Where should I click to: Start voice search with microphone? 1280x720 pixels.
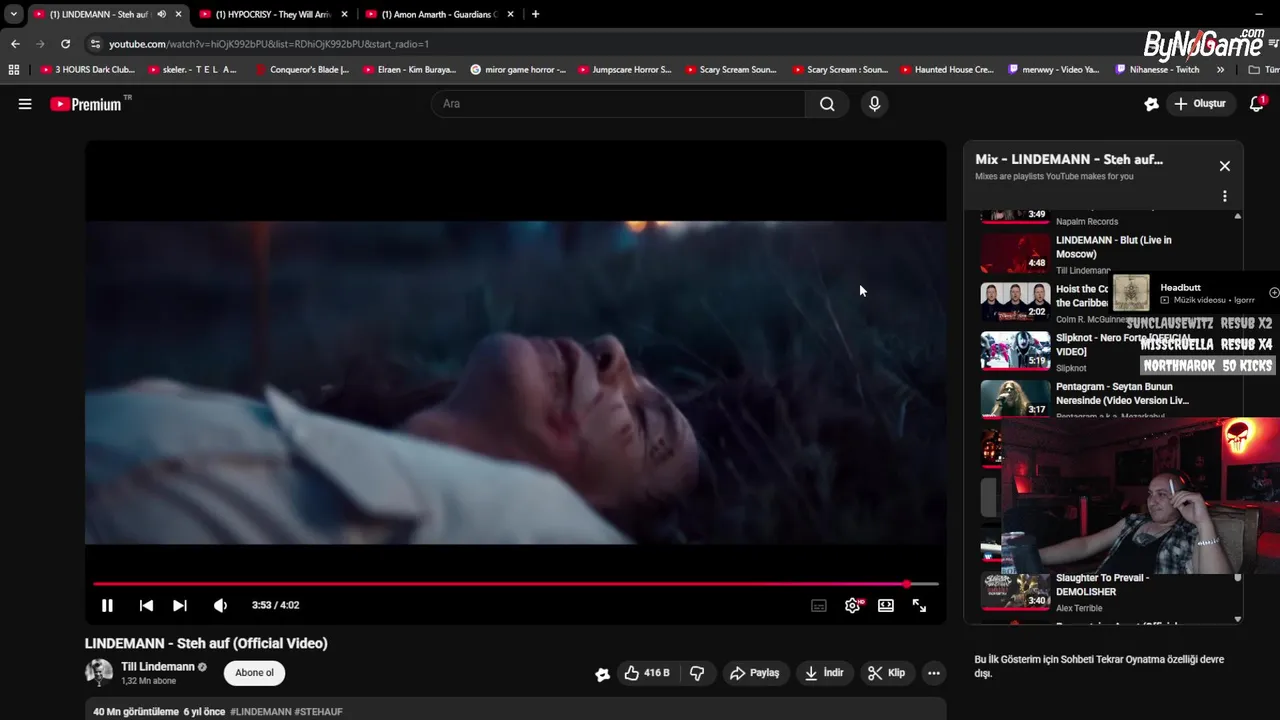pos(875,104)
